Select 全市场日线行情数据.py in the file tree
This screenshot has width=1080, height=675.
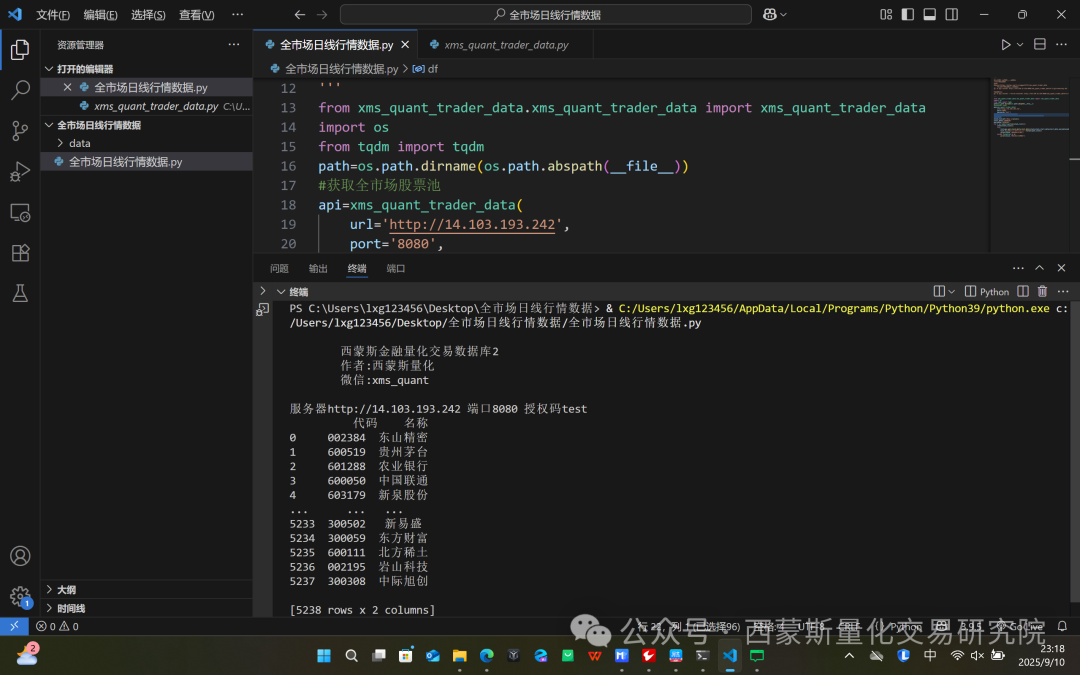pyautogui.click(x=146, y=162)
